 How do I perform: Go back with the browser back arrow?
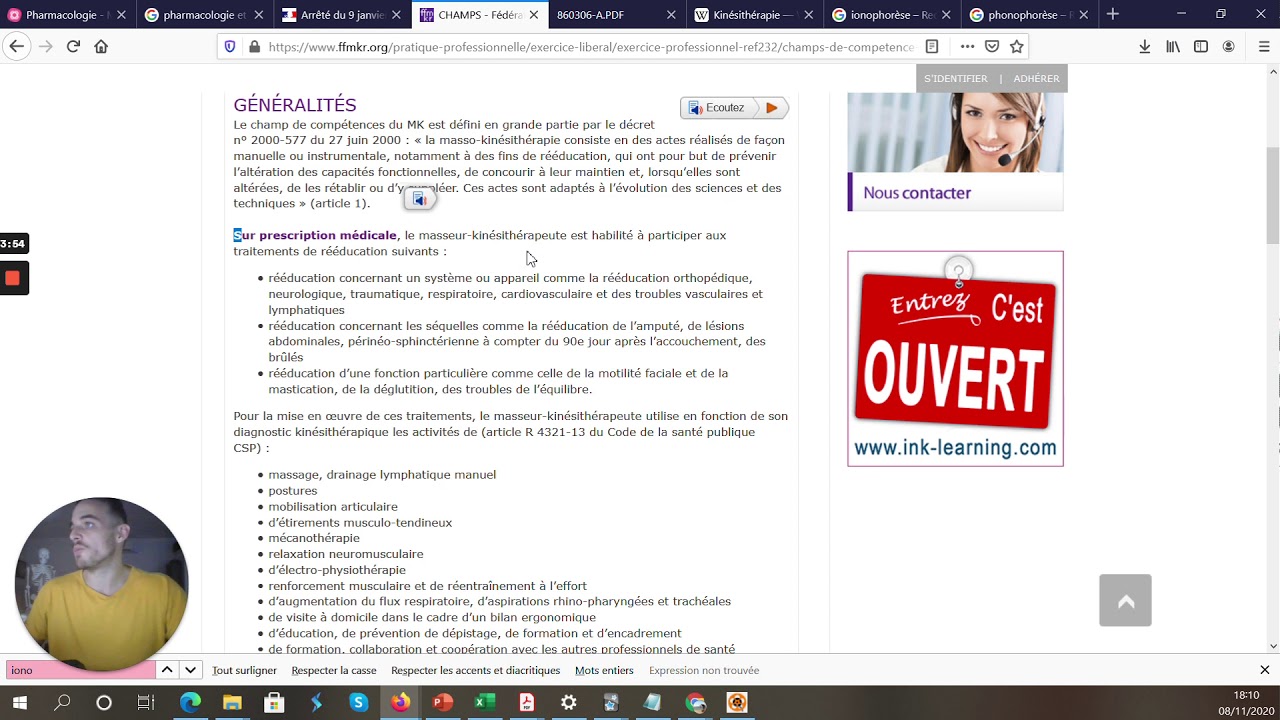16,46
